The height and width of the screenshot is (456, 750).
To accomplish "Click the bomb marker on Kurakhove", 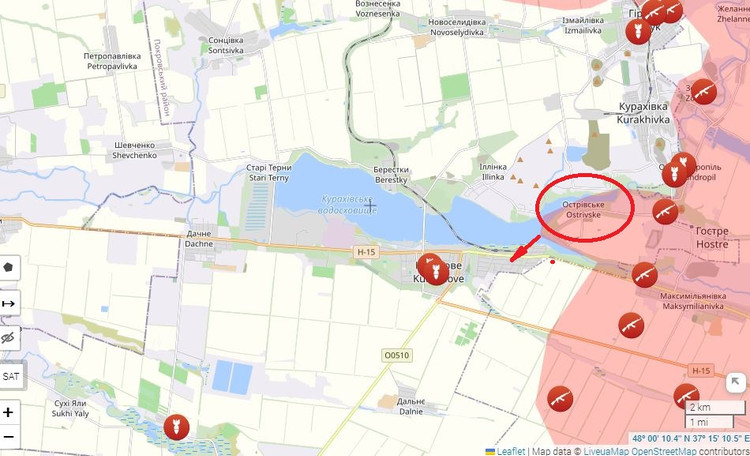I will (436, 272).
